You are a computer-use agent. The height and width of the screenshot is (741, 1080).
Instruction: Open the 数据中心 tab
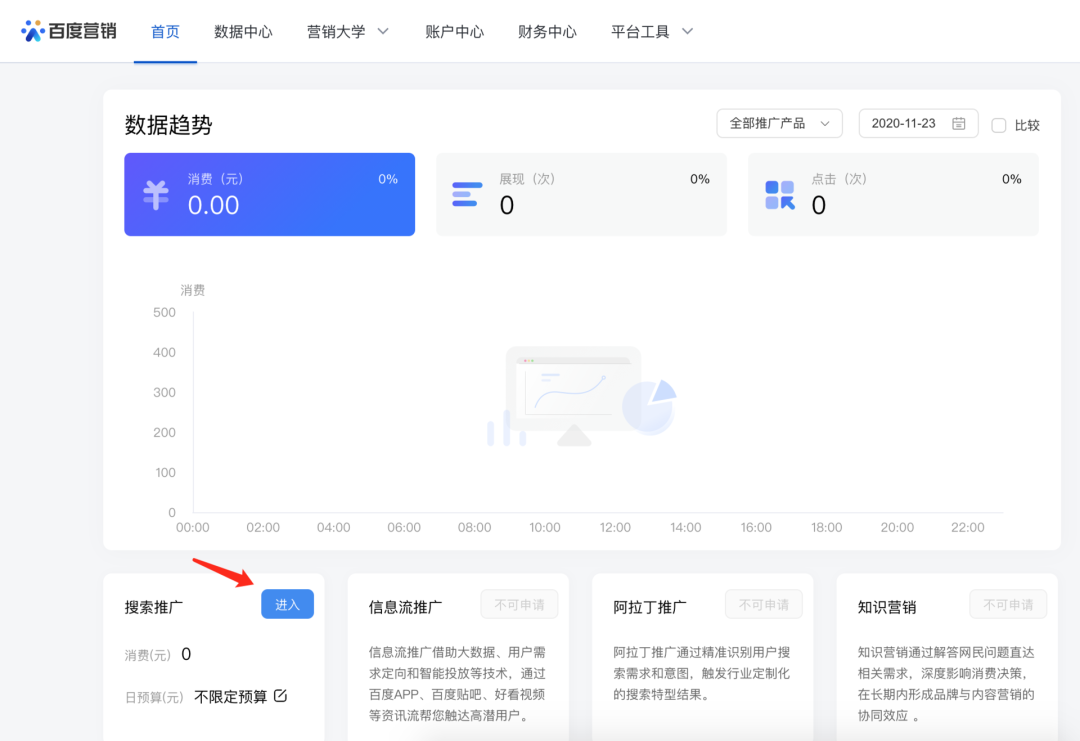pyautogui.click(x=243, y=32)
